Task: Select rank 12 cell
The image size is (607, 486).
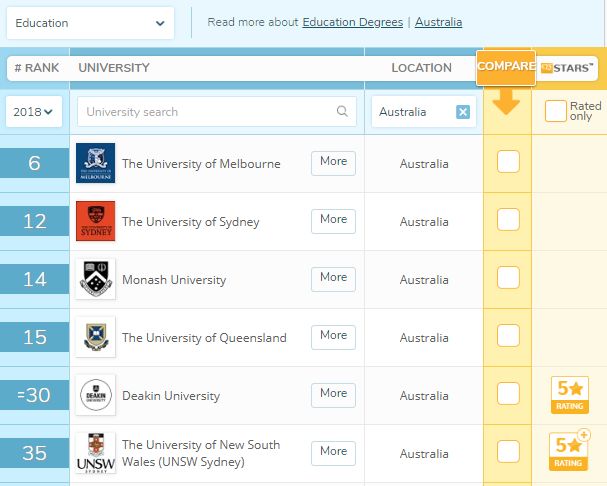Action: 34,221
